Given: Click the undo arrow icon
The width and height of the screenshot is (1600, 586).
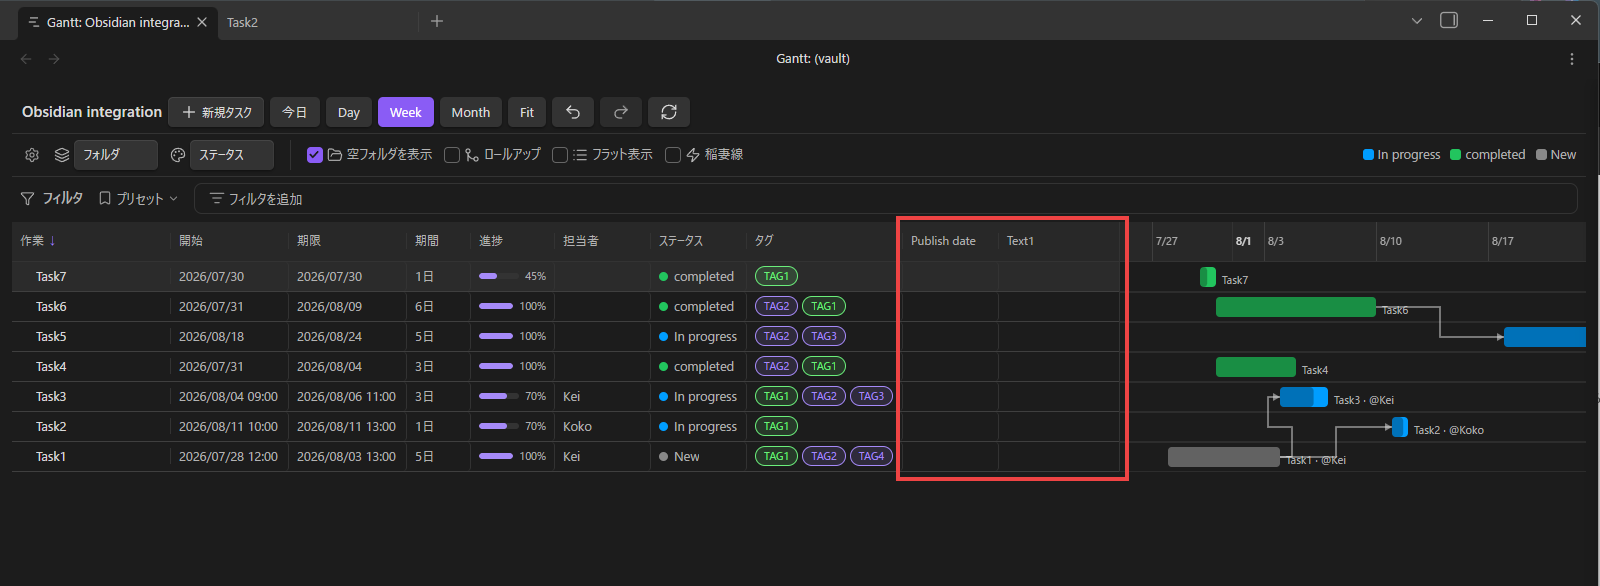Looking at the screenshot, I should 573,112.
